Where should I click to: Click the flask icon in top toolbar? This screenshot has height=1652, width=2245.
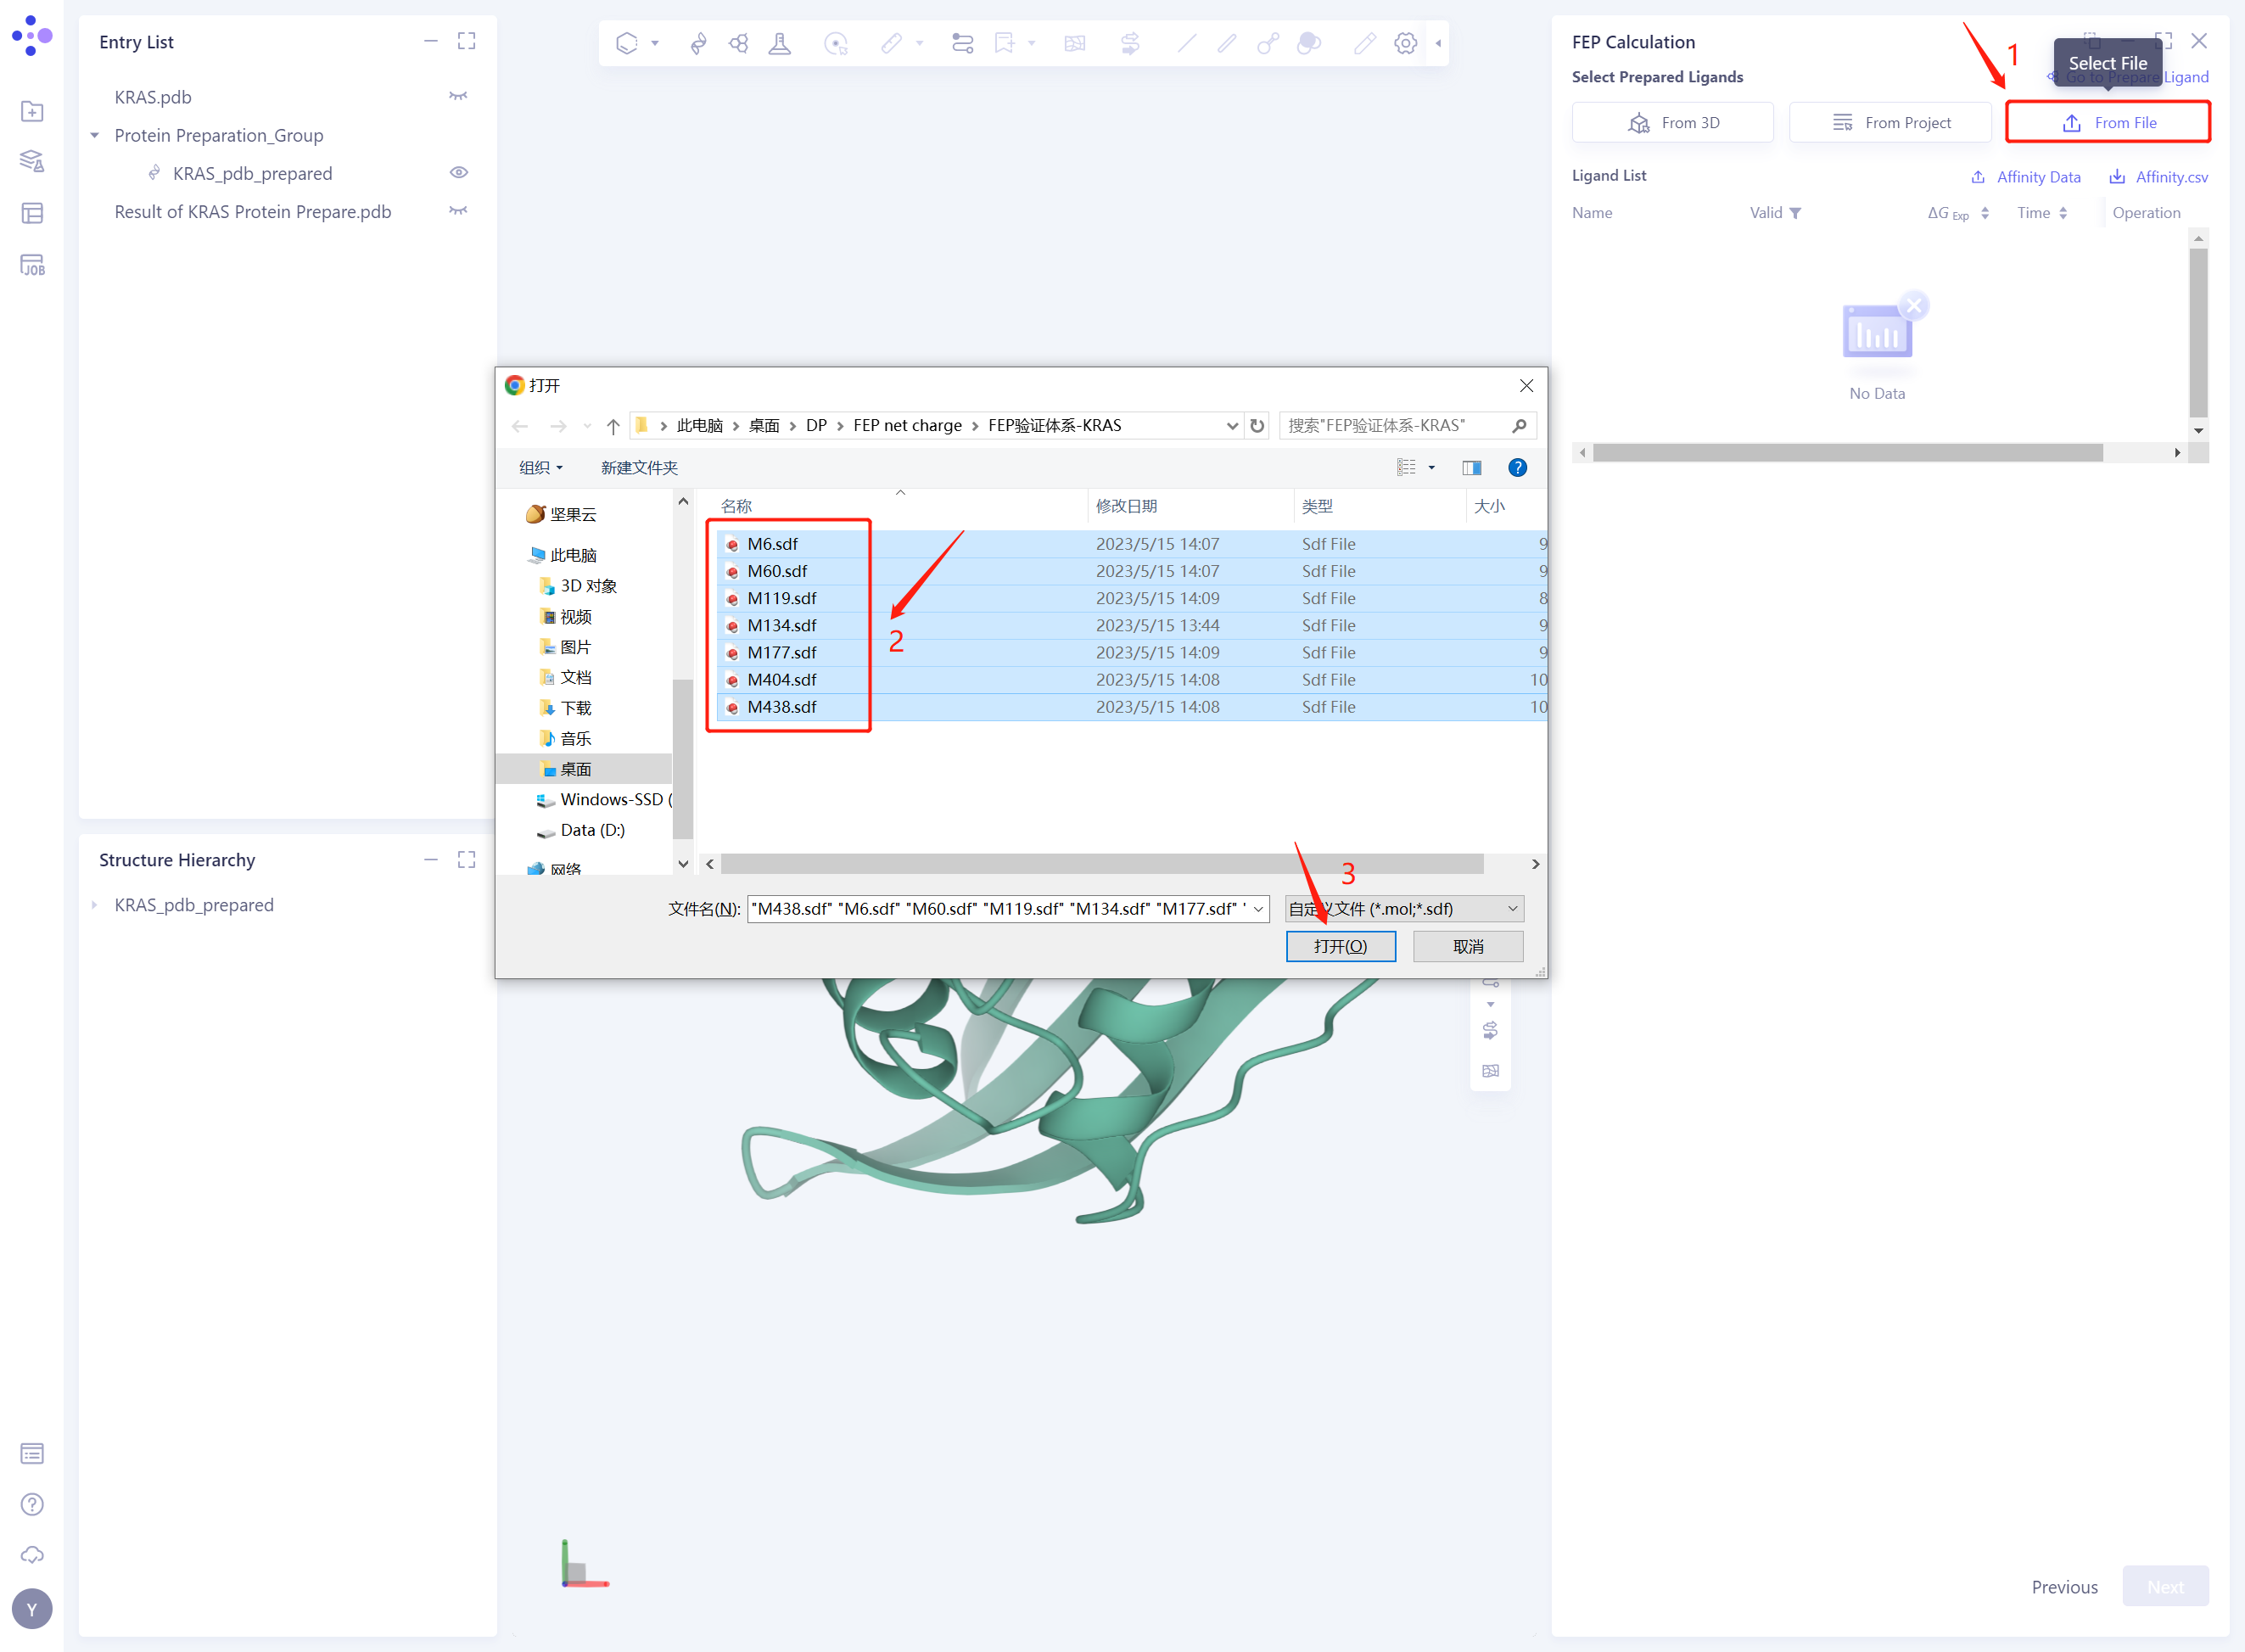779,43
